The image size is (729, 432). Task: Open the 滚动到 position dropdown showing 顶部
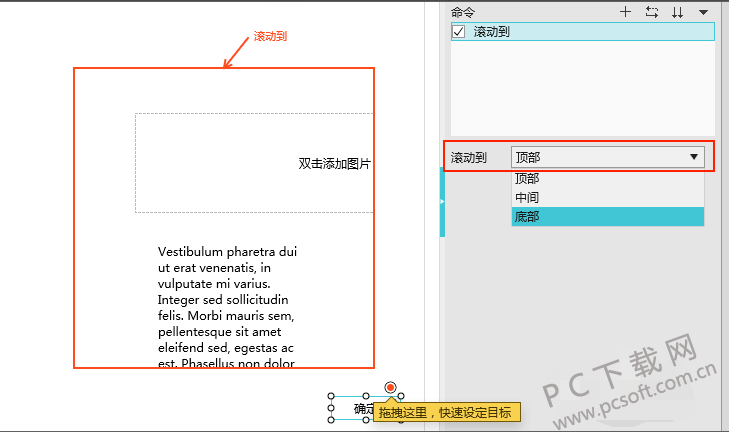(x=608, y=157)
